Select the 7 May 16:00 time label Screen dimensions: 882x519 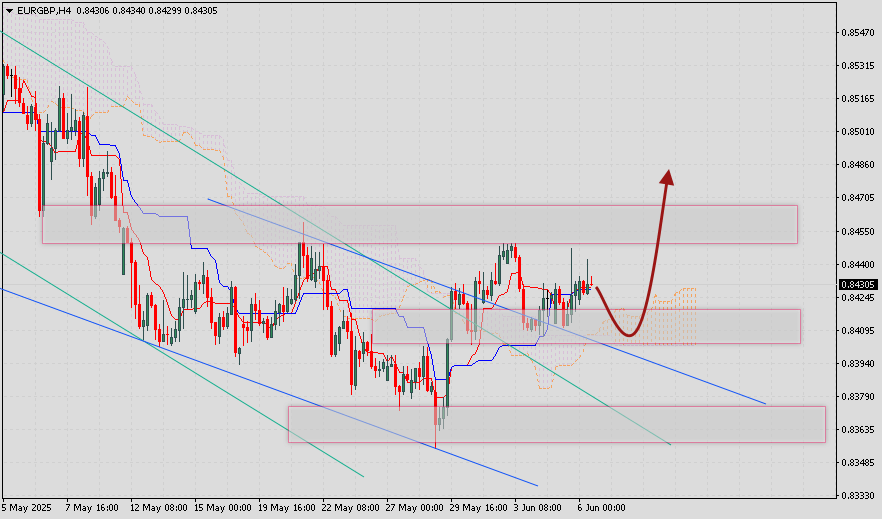[92, 508]
